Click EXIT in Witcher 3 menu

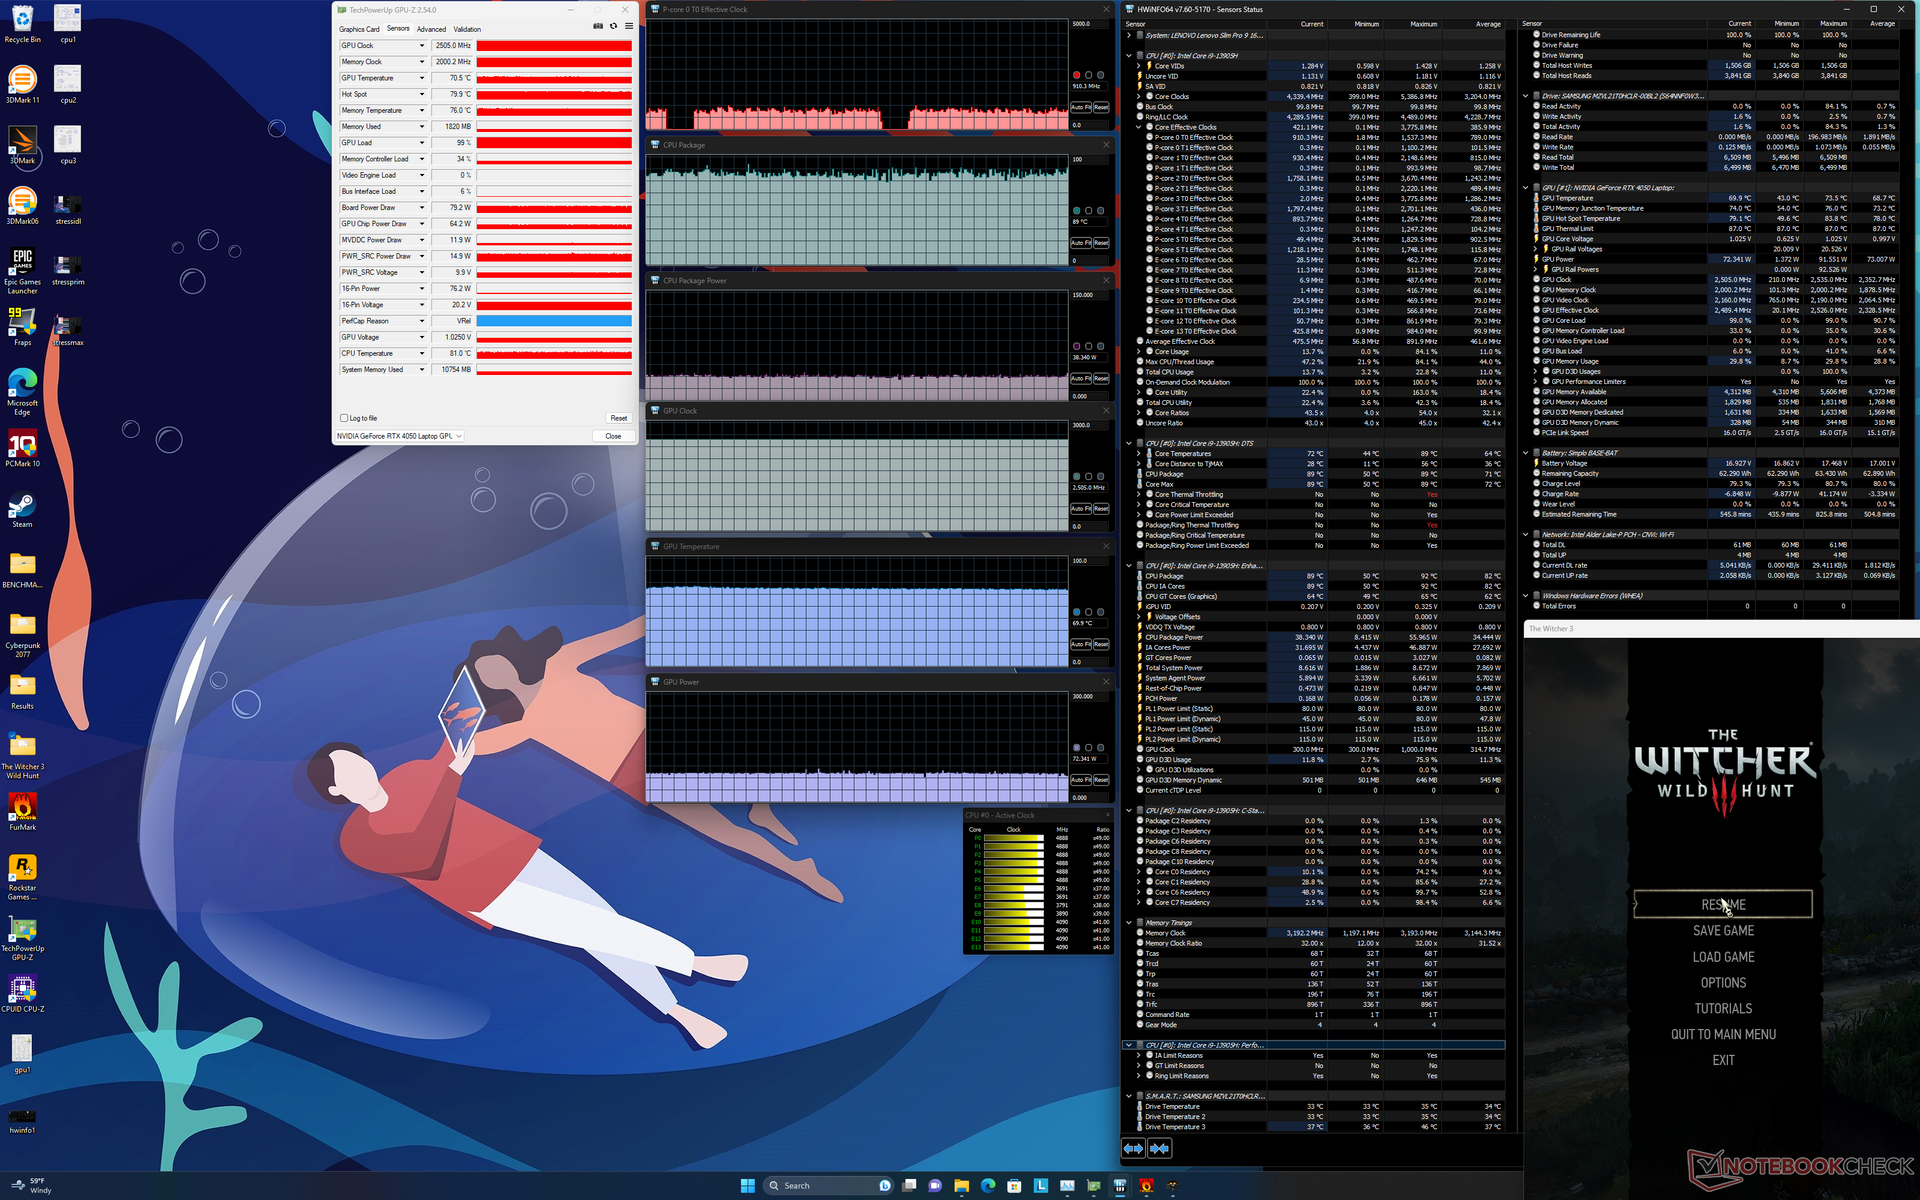coord(1723,1061)
